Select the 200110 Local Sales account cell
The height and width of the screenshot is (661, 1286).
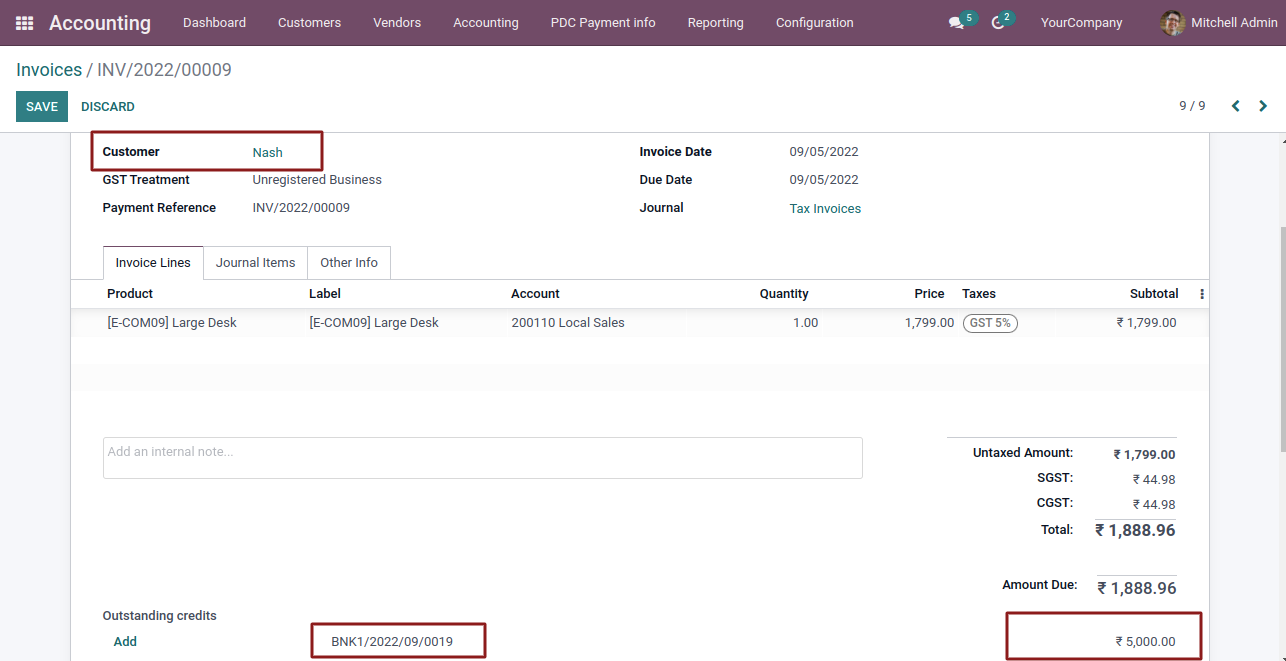coord(568,323)
